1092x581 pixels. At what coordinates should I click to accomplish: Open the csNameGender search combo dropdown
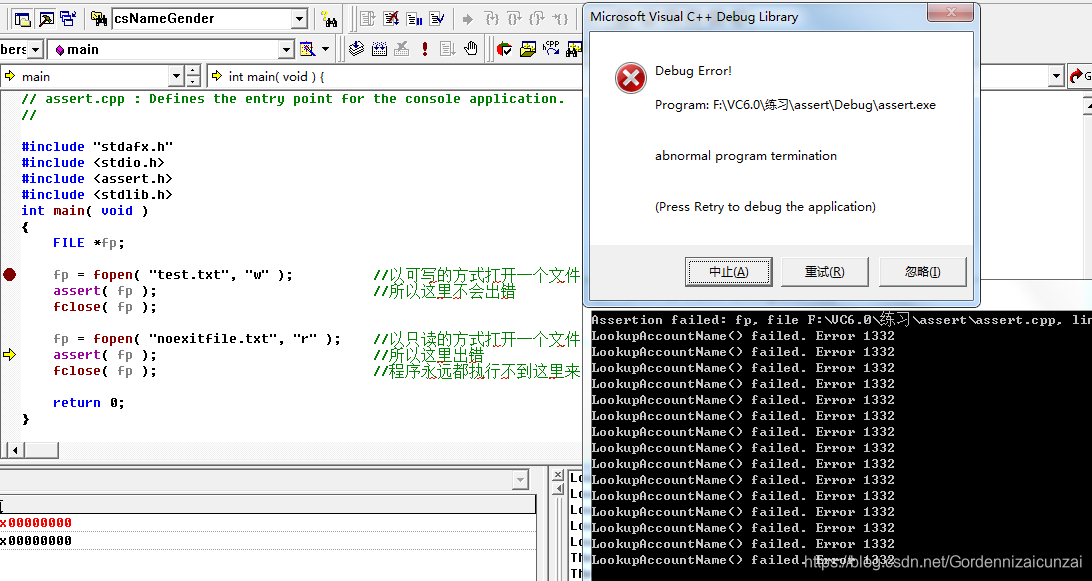297,18
